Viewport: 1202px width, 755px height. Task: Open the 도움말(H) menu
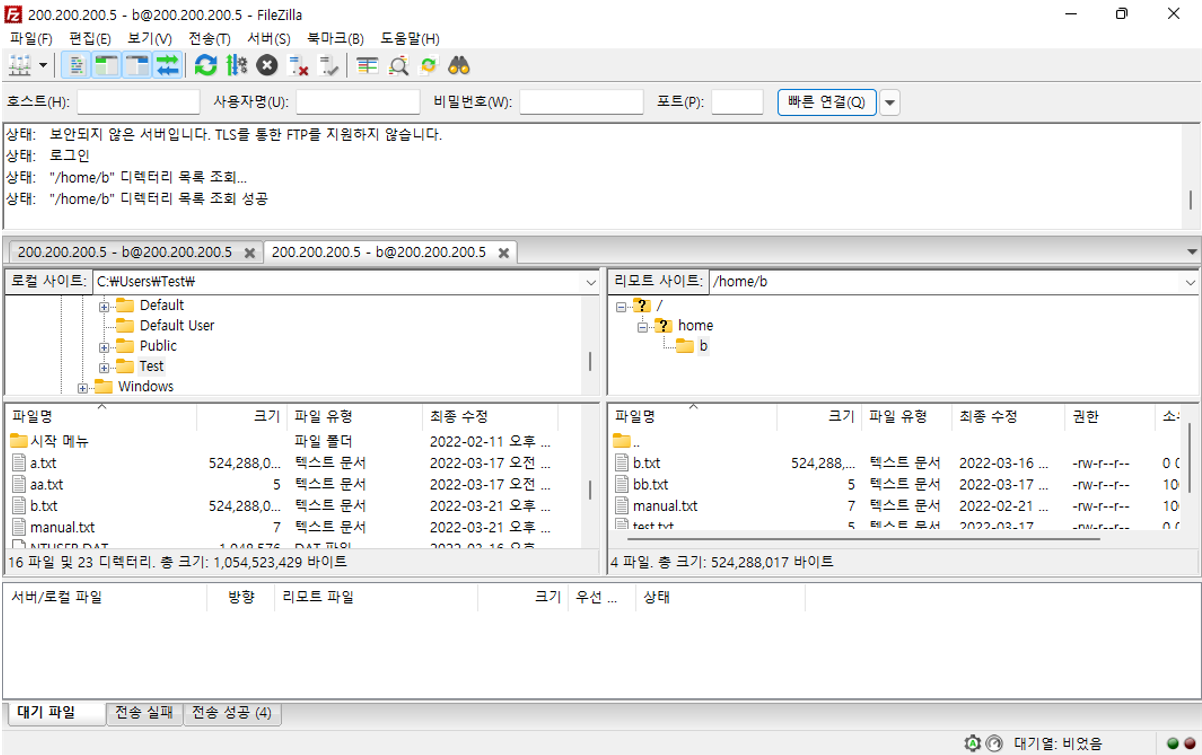[410, 38]
